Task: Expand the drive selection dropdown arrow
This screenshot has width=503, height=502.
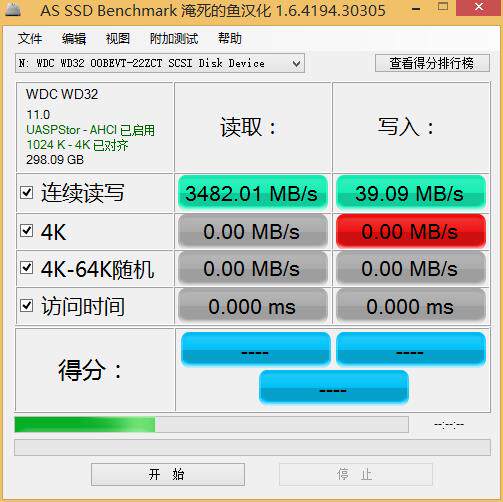Action: pyautogui.click(x=296, y=63)
